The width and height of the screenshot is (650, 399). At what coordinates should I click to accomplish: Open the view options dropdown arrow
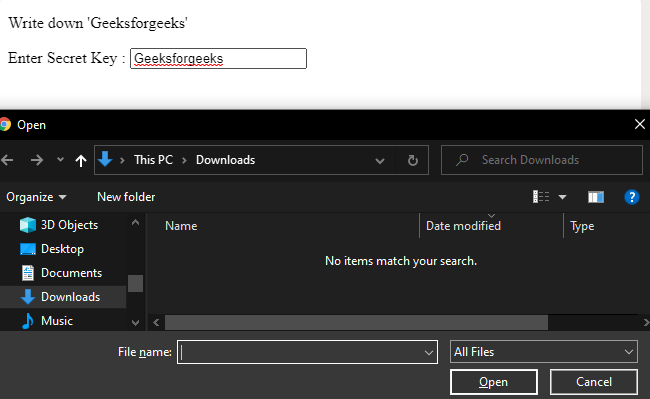tap(563, 197)
